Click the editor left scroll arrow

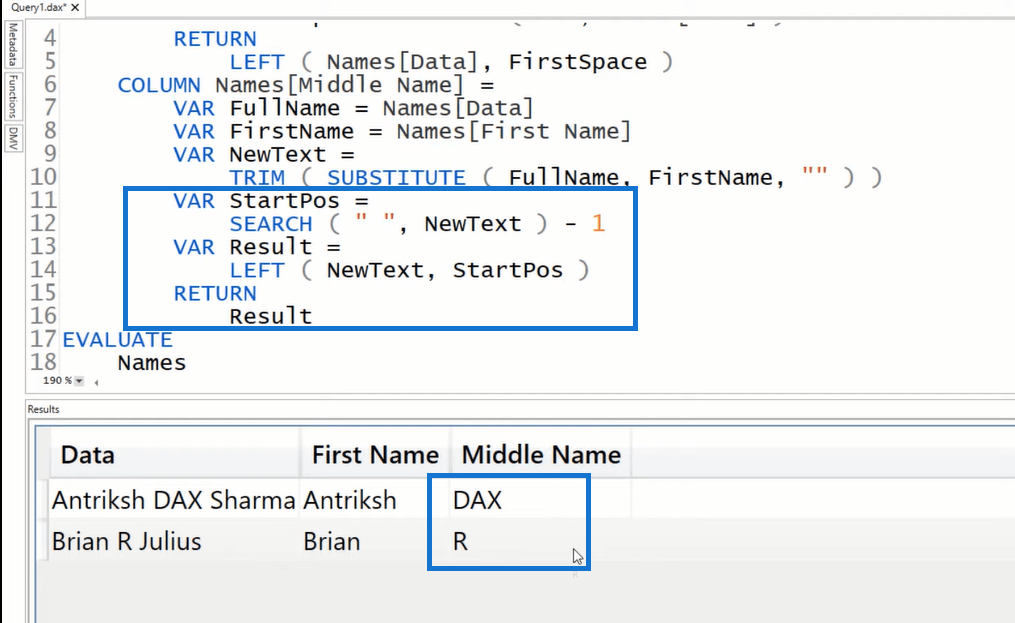click(96, 382)
